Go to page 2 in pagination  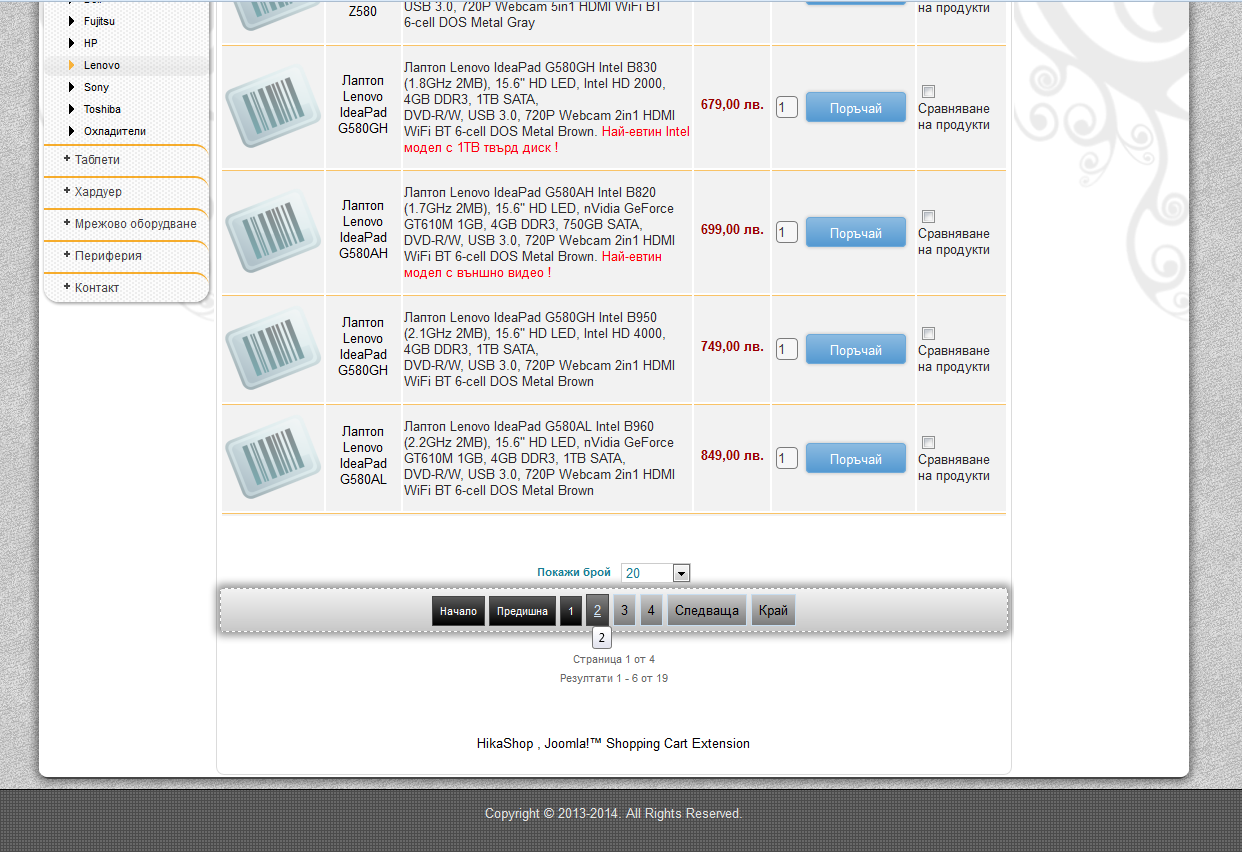(x=598, y=610)
